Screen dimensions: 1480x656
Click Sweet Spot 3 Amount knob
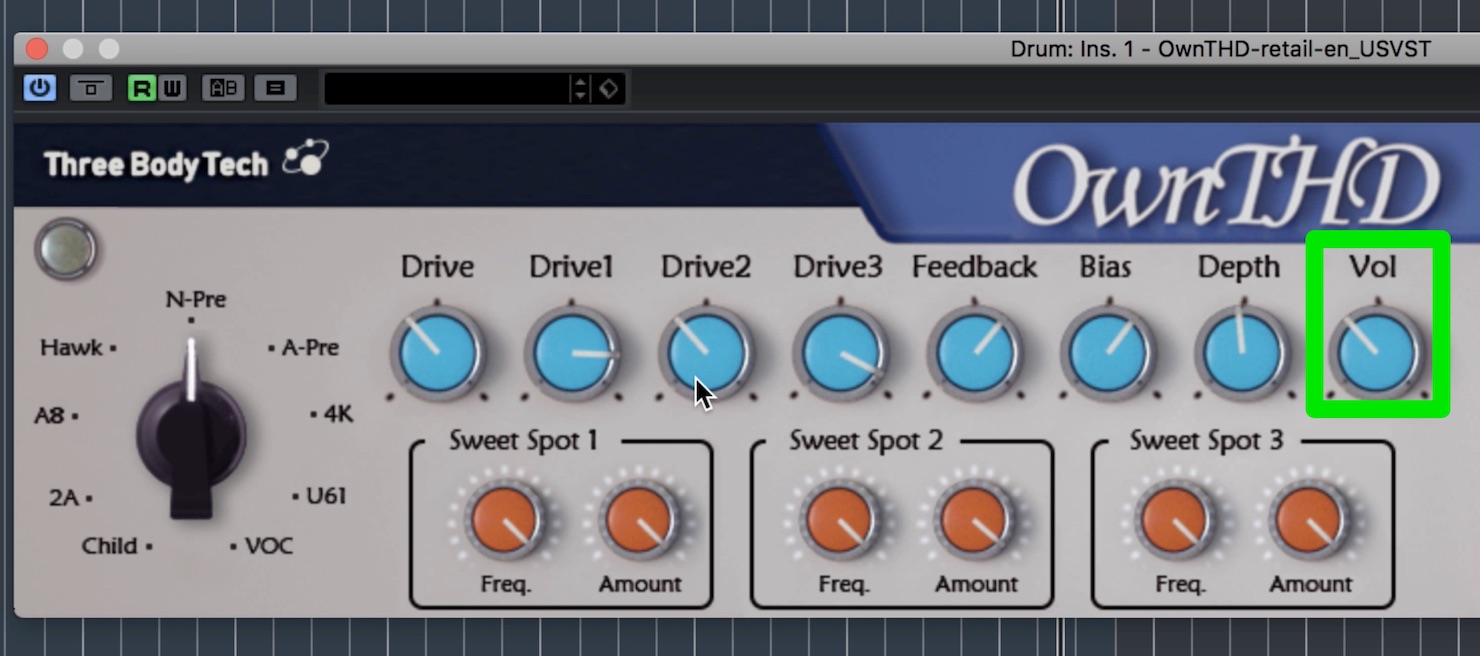click(x=1310, y=520)
